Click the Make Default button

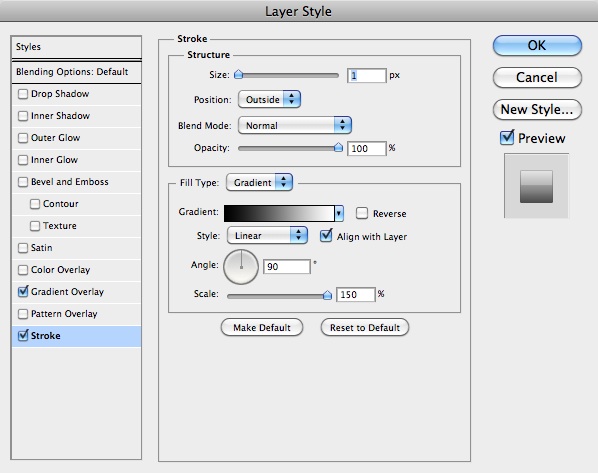point(262,328)
